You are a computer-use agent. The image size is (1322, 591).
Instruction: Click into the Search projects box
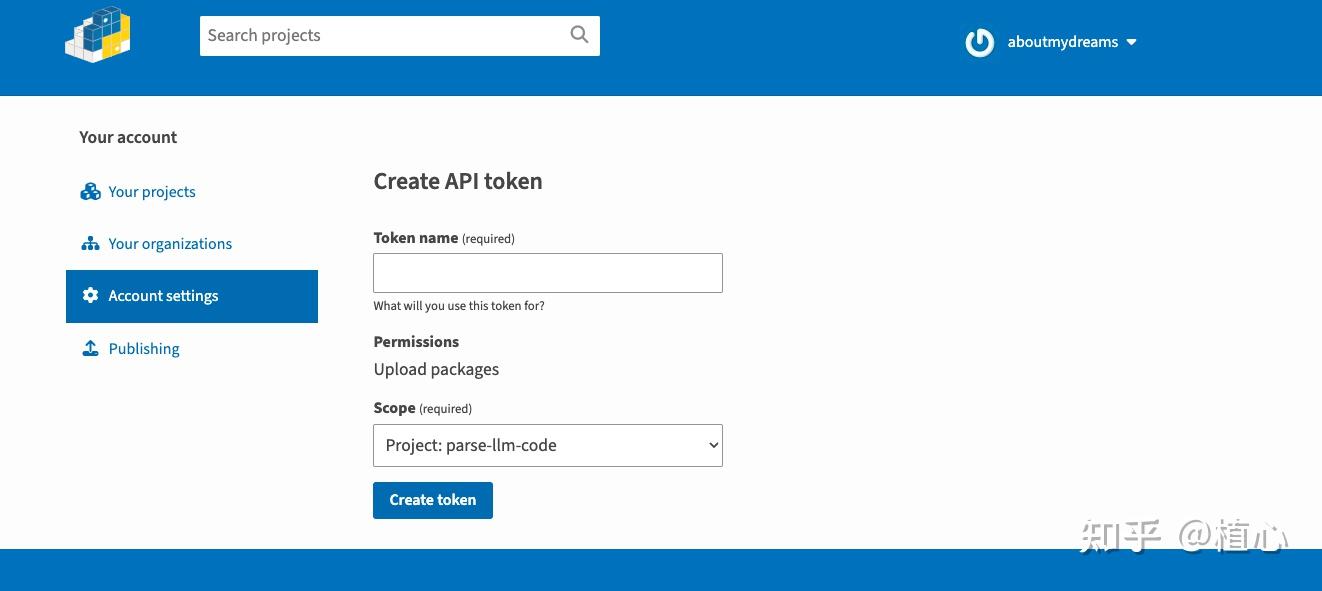[380, 36]
